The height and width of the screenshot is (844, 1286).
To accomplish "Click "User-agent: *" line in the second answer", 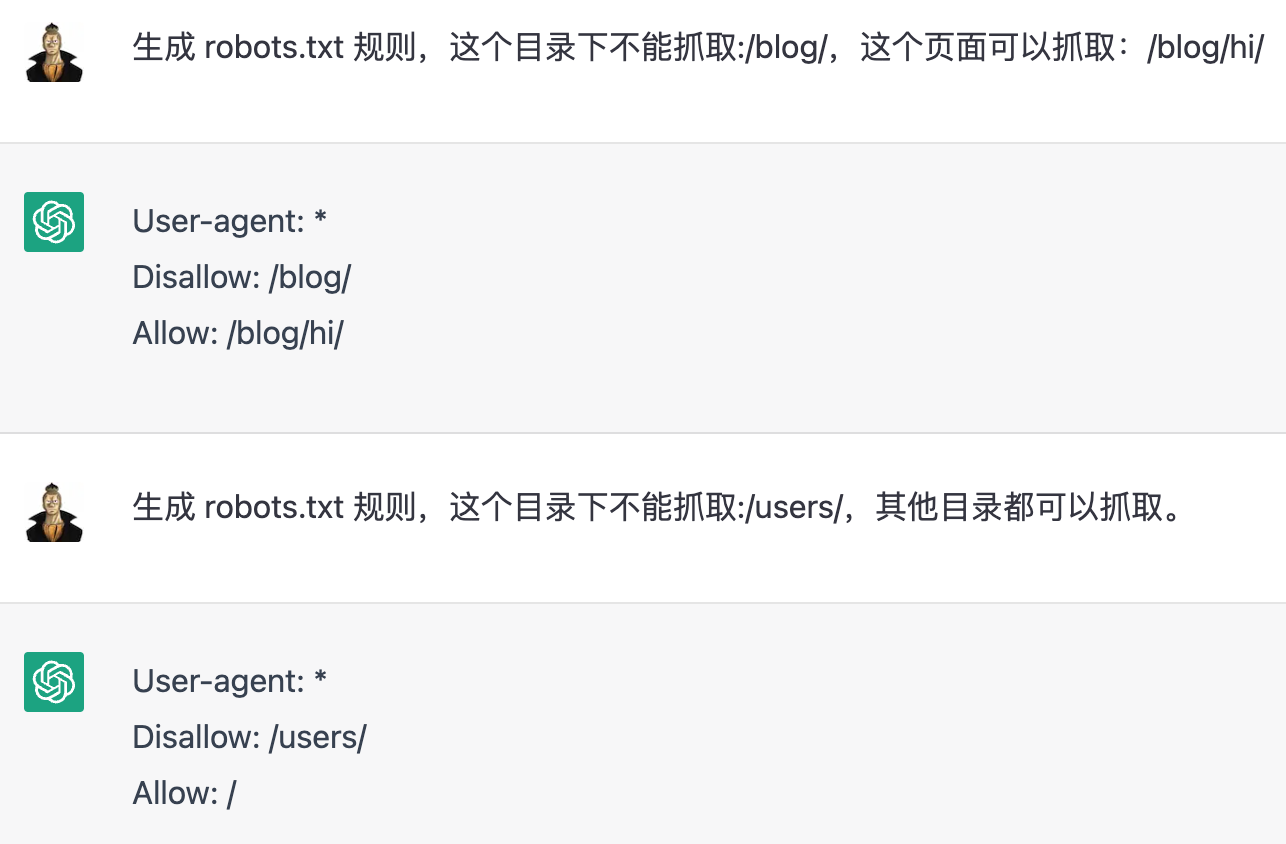I will pyautogui.click(x=230, y=682).
